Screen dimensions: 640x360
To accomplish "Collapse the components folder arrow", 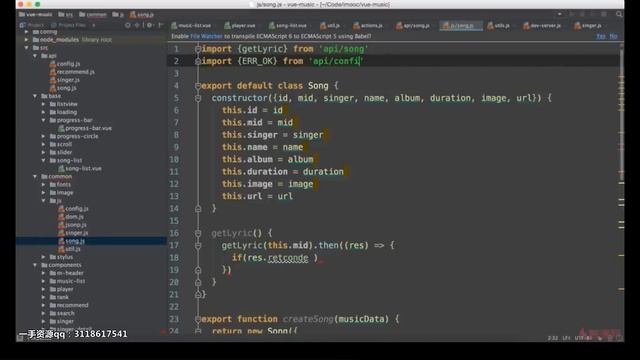I will (35, 265).
